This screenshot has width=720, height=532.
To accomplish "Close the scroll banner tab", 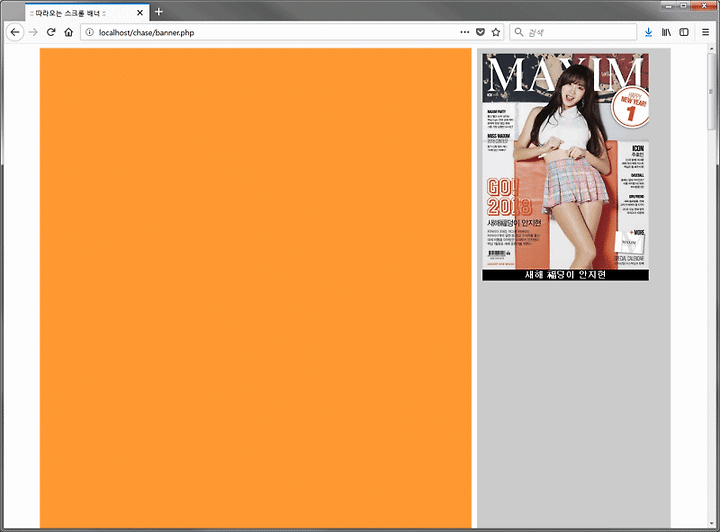I will pos(140,13).
